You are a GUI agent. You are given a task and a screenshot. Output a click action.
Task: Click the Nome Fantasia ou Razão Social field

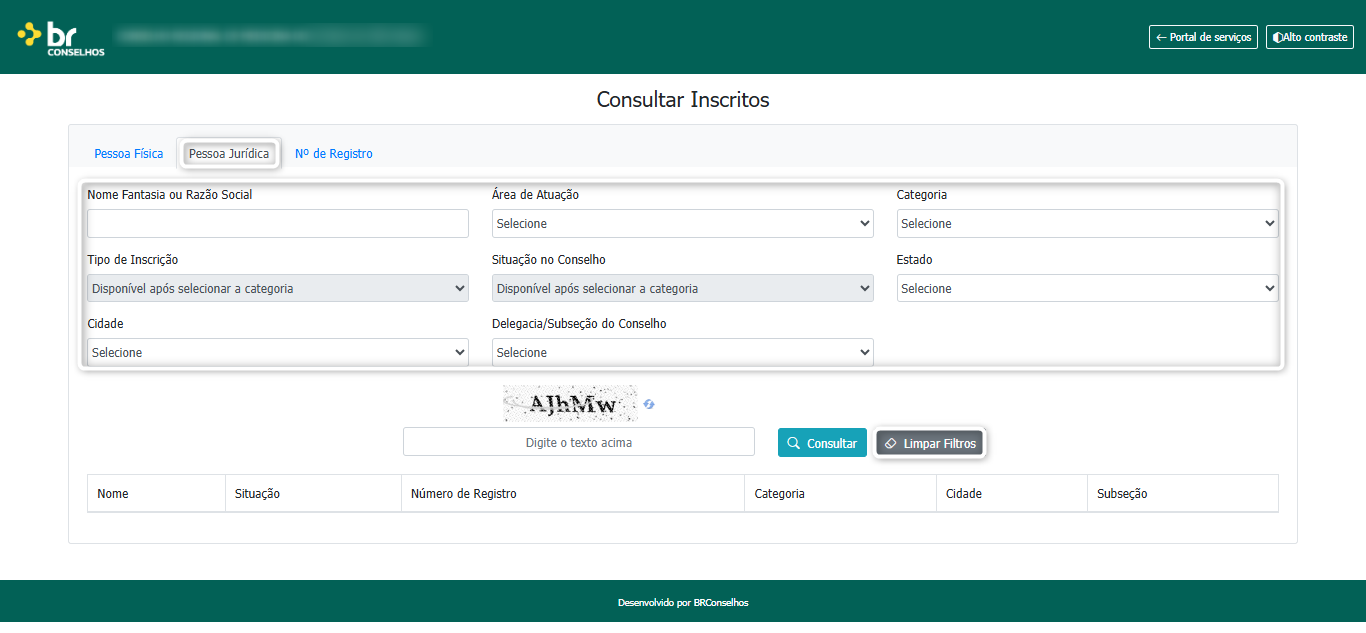pyautogui.click(x=278, y=224)
